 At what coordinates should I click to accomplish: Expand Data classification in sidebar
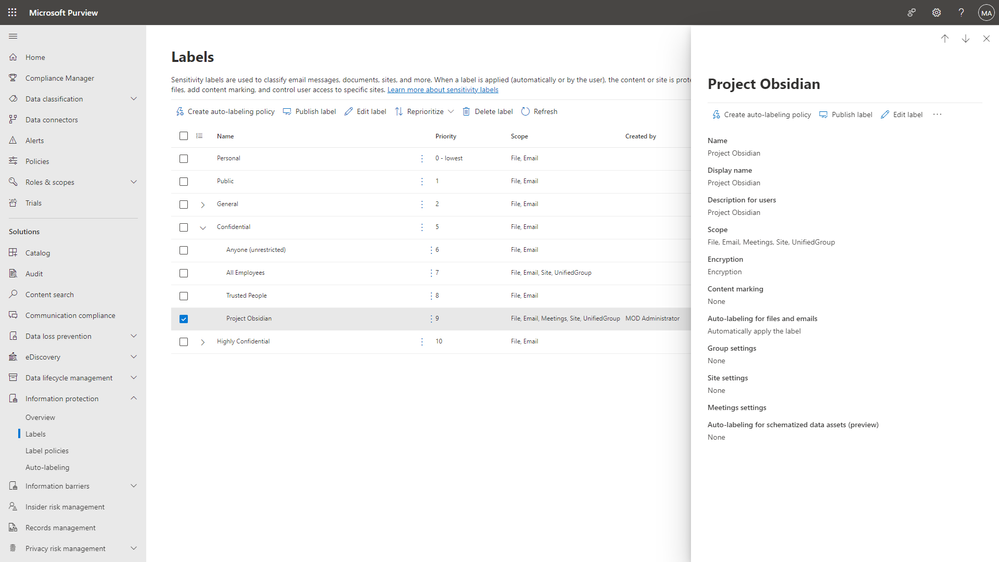click(x=134, y=99)
